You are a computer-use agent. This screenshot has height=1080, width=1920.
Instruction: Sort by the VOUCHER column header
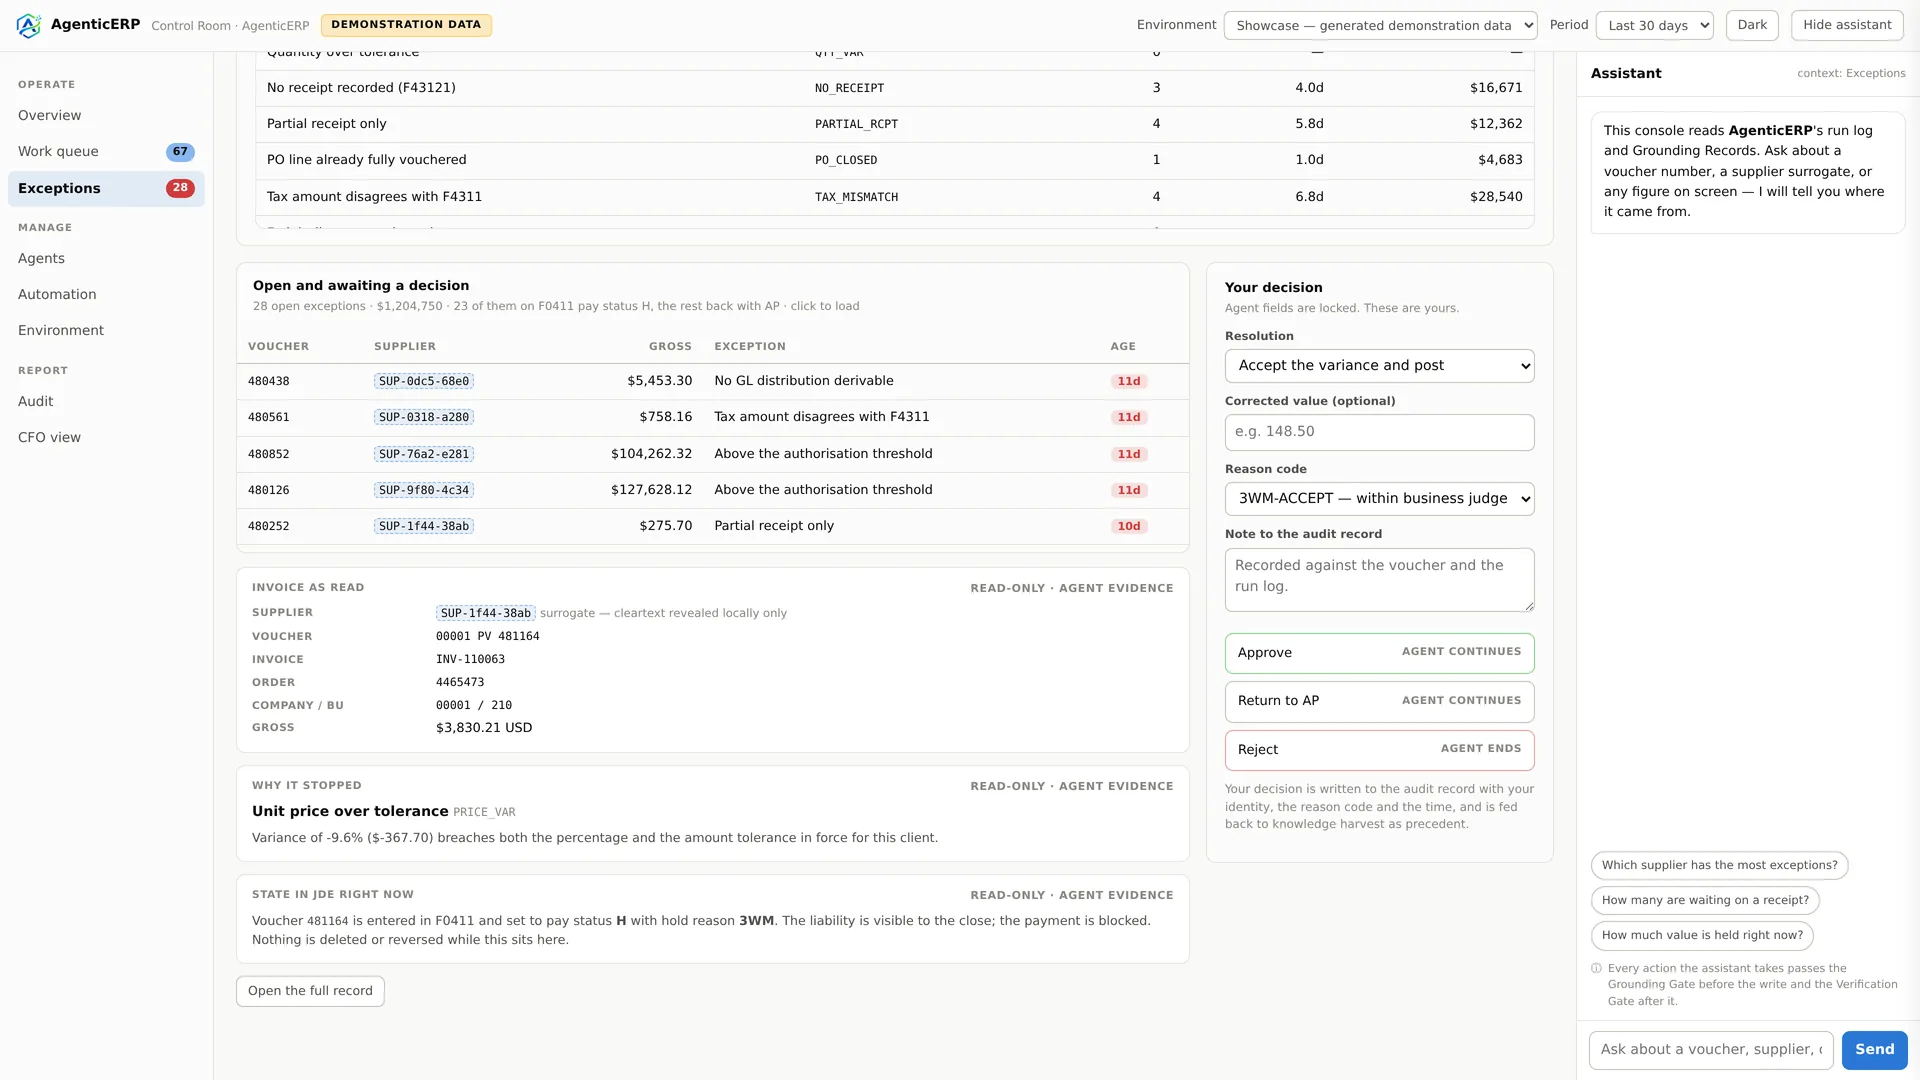pos(278,347)
